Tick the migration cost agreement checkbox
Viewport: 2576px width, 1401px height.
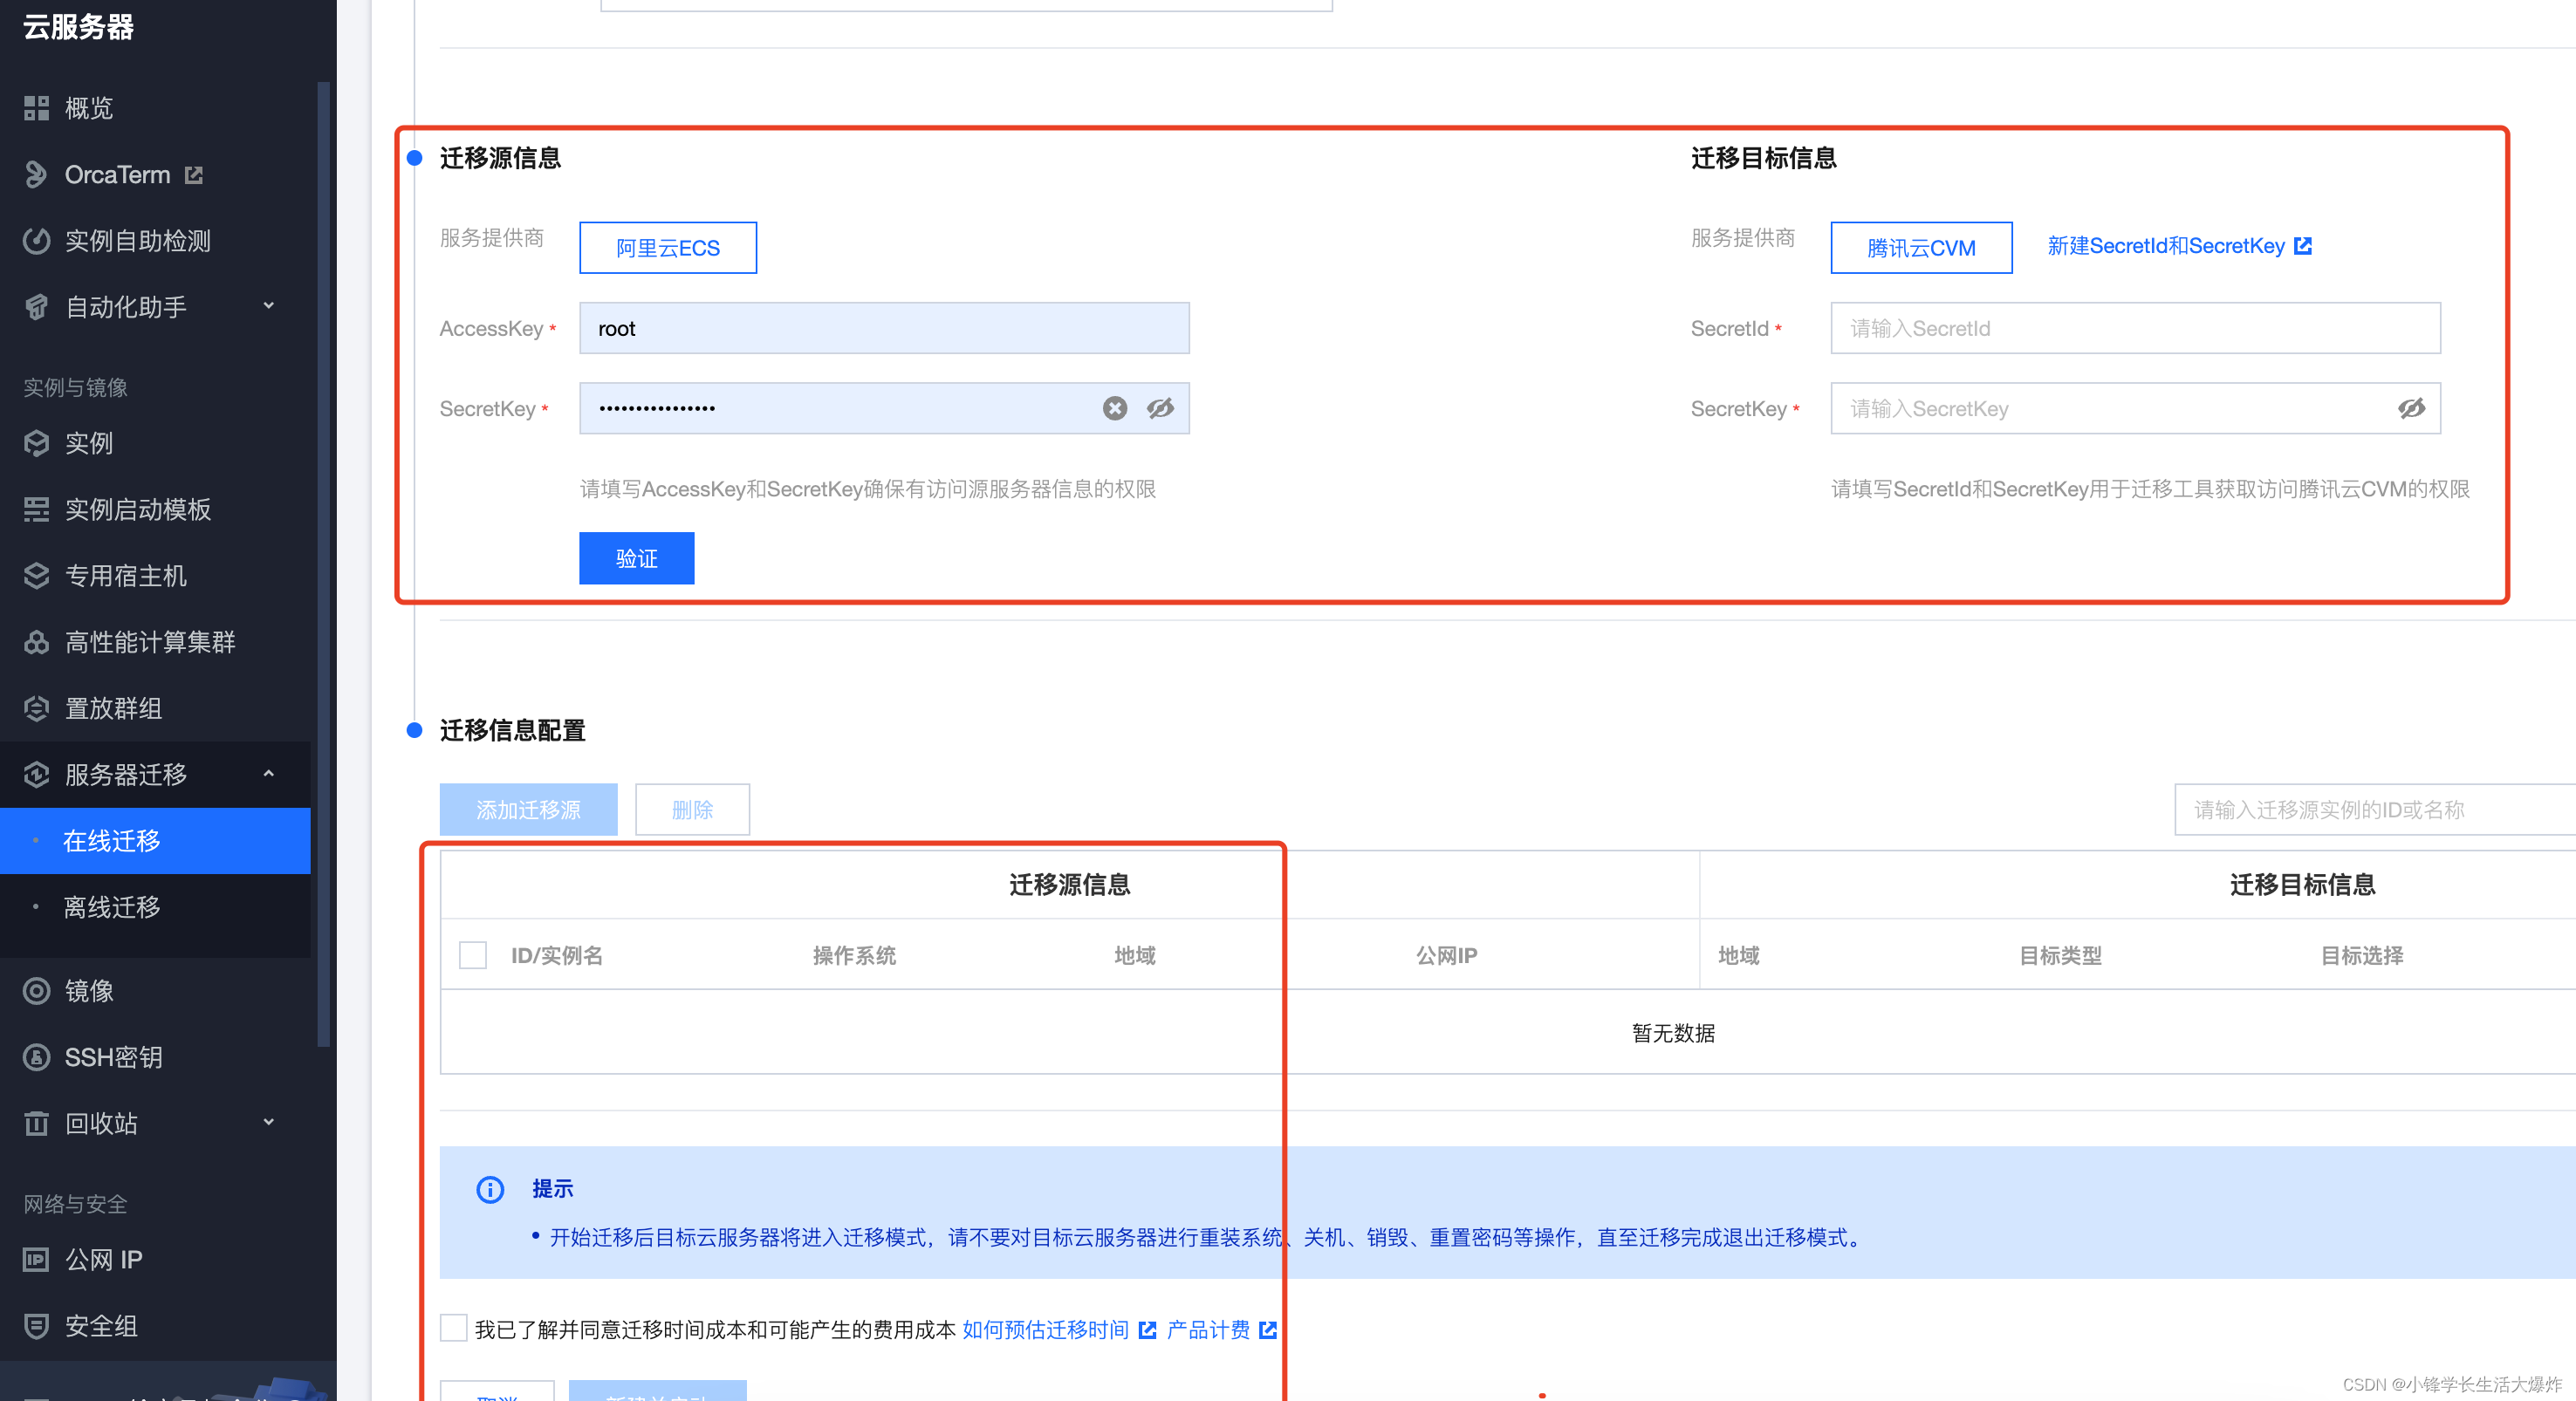point(454,1328)
